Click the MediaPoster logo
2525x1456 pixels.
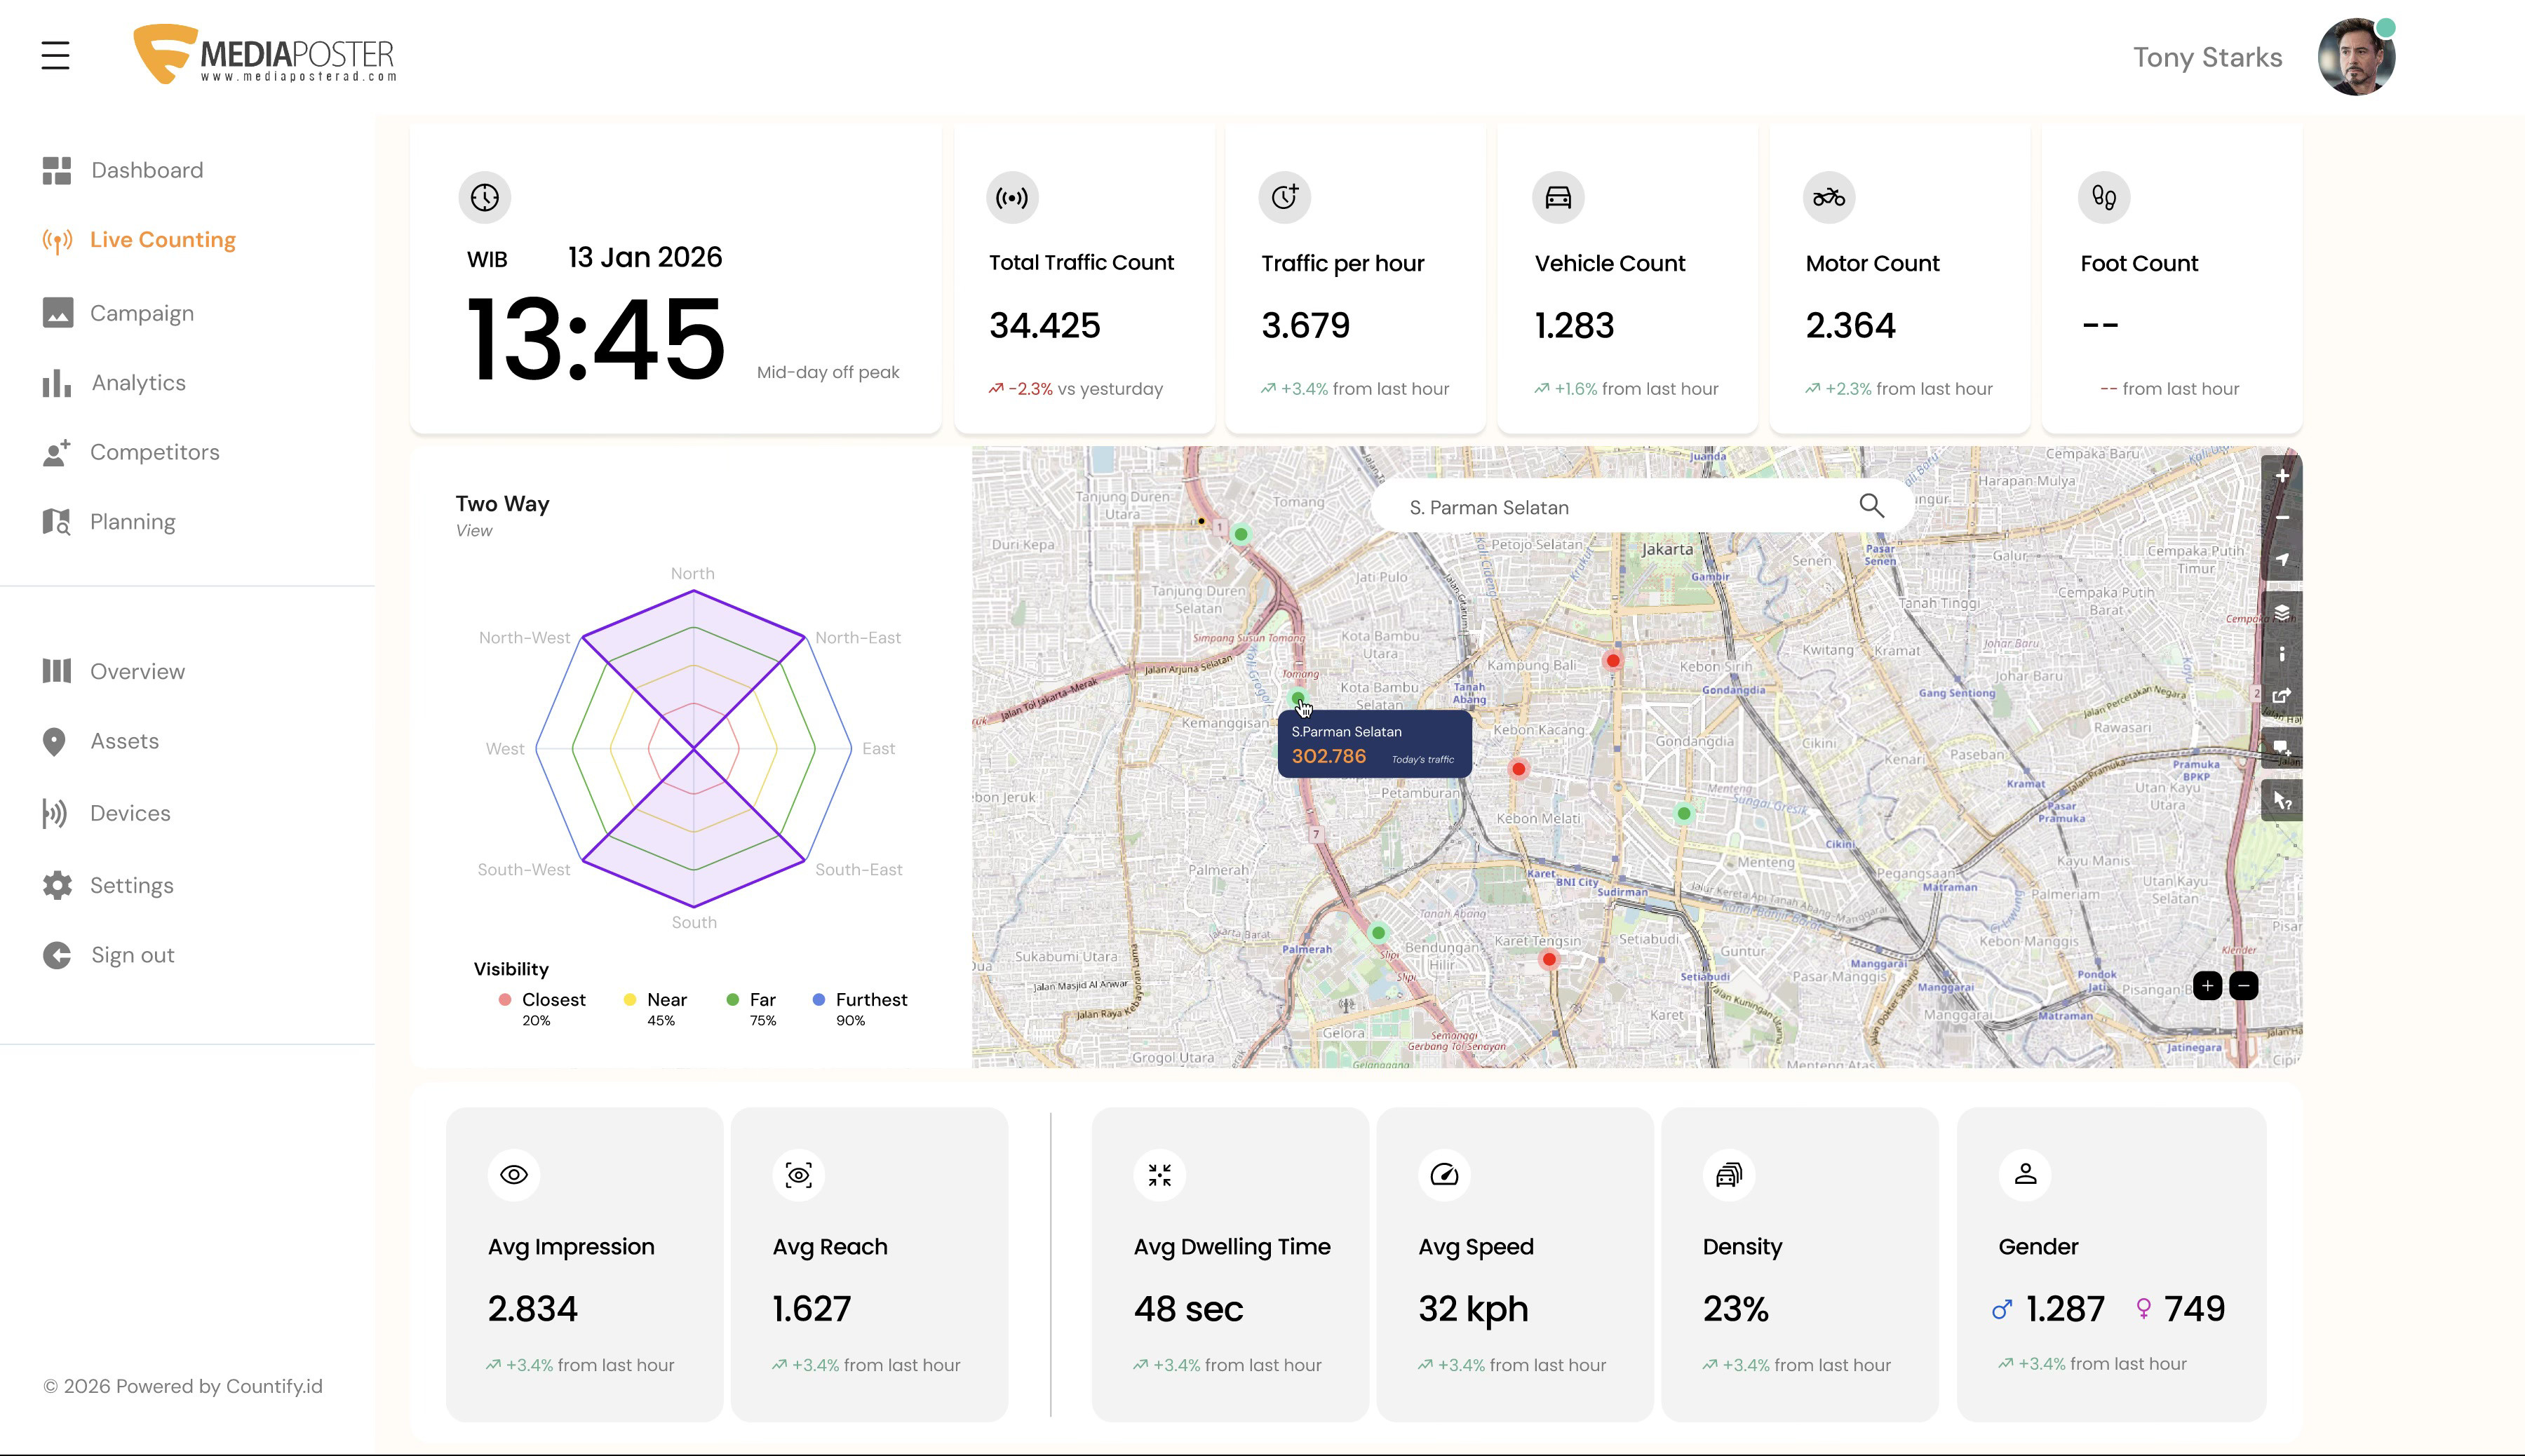click(265, 54)
